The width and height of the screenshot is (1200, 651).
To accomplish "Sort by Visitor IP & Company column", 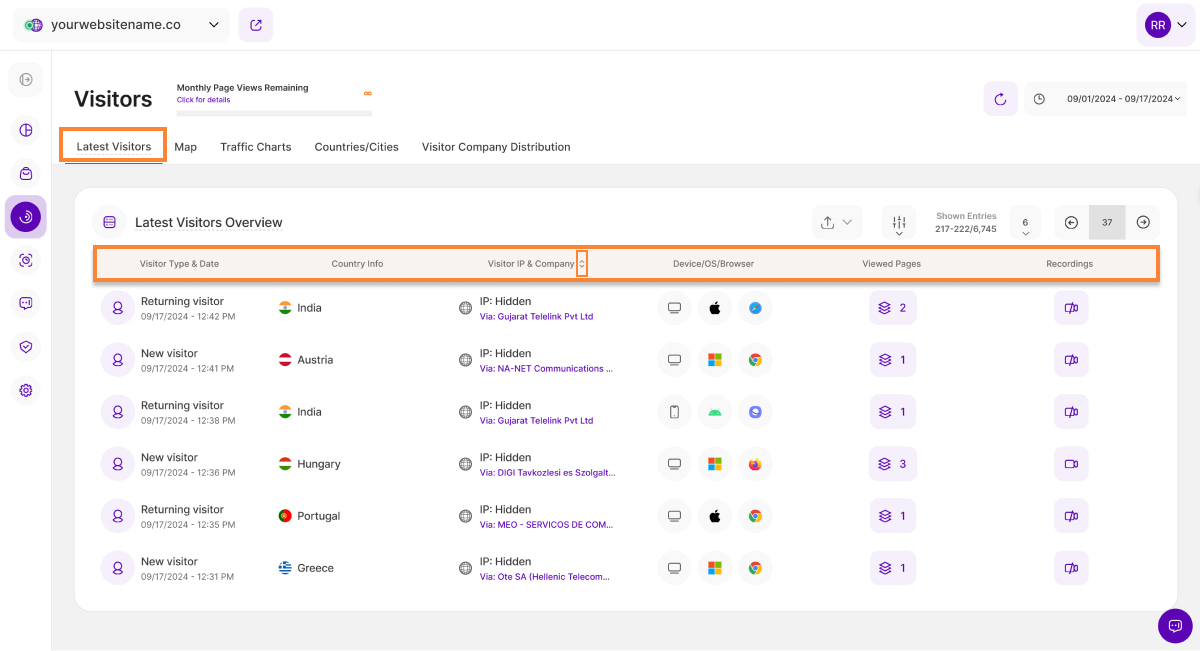I will (x=582, y=264).
